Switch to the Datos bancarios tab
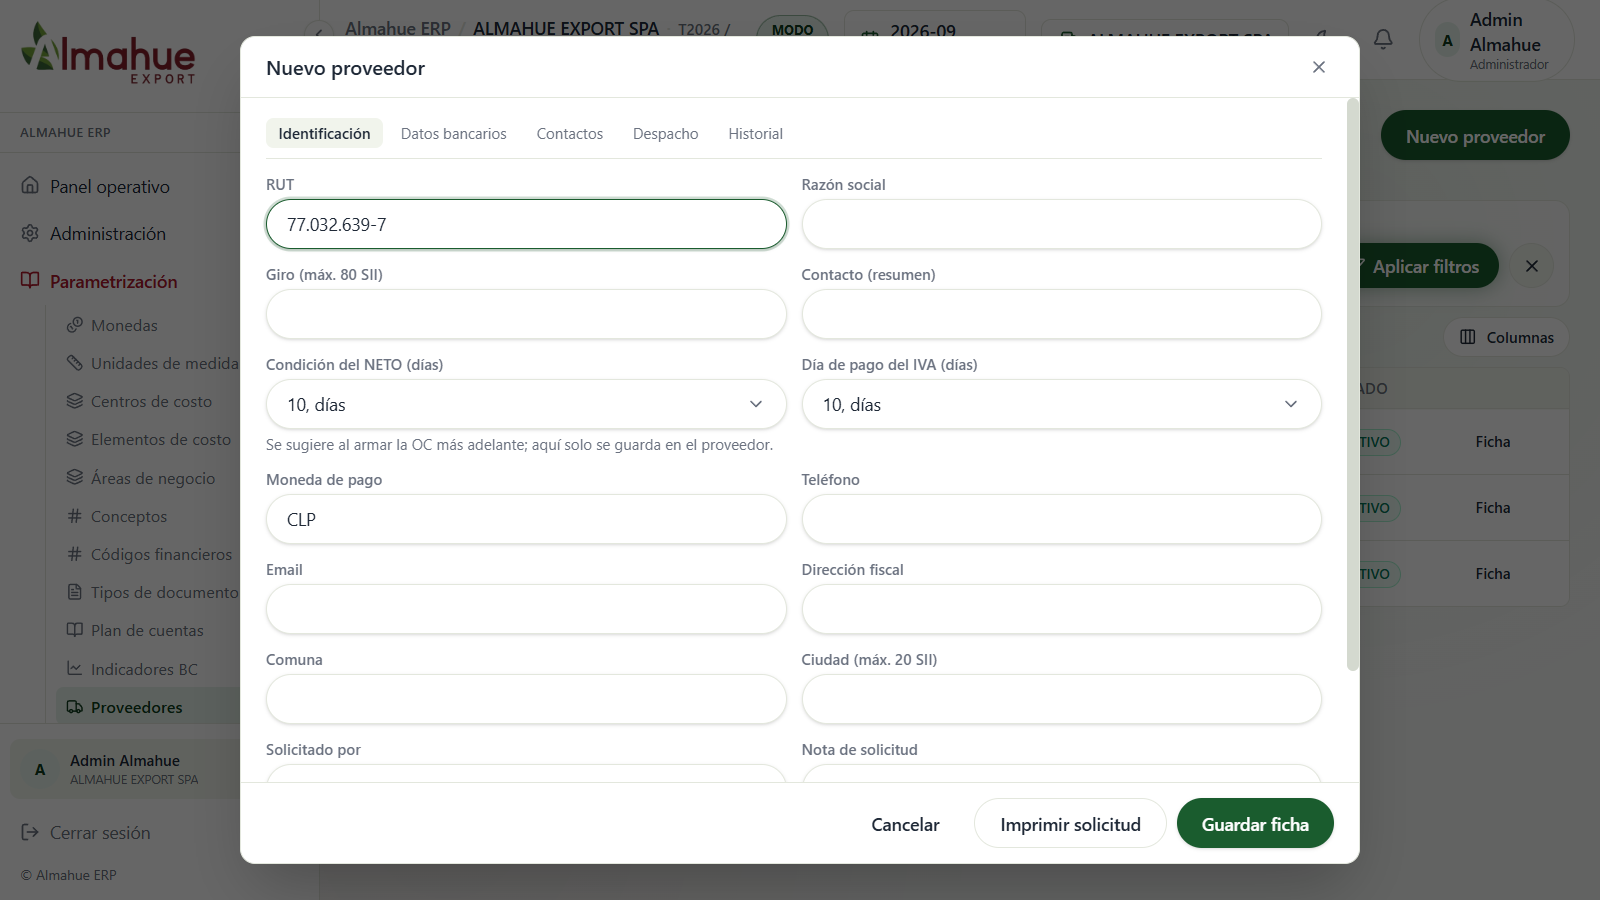 coord(453,133)
